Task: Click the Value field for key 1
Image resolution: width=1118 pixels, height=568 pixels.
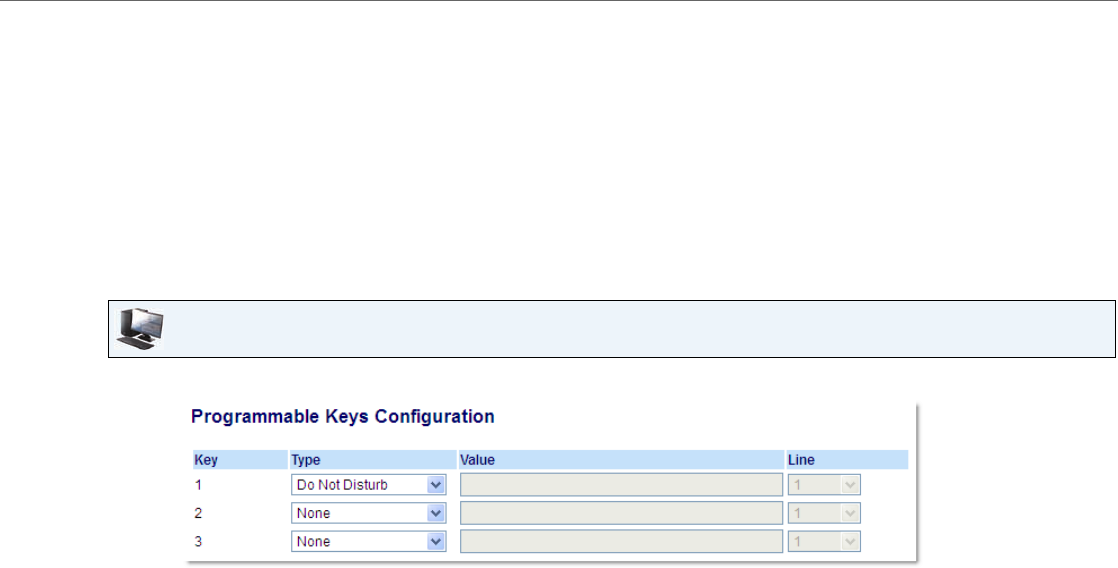Action: click(x=621, y=485)
